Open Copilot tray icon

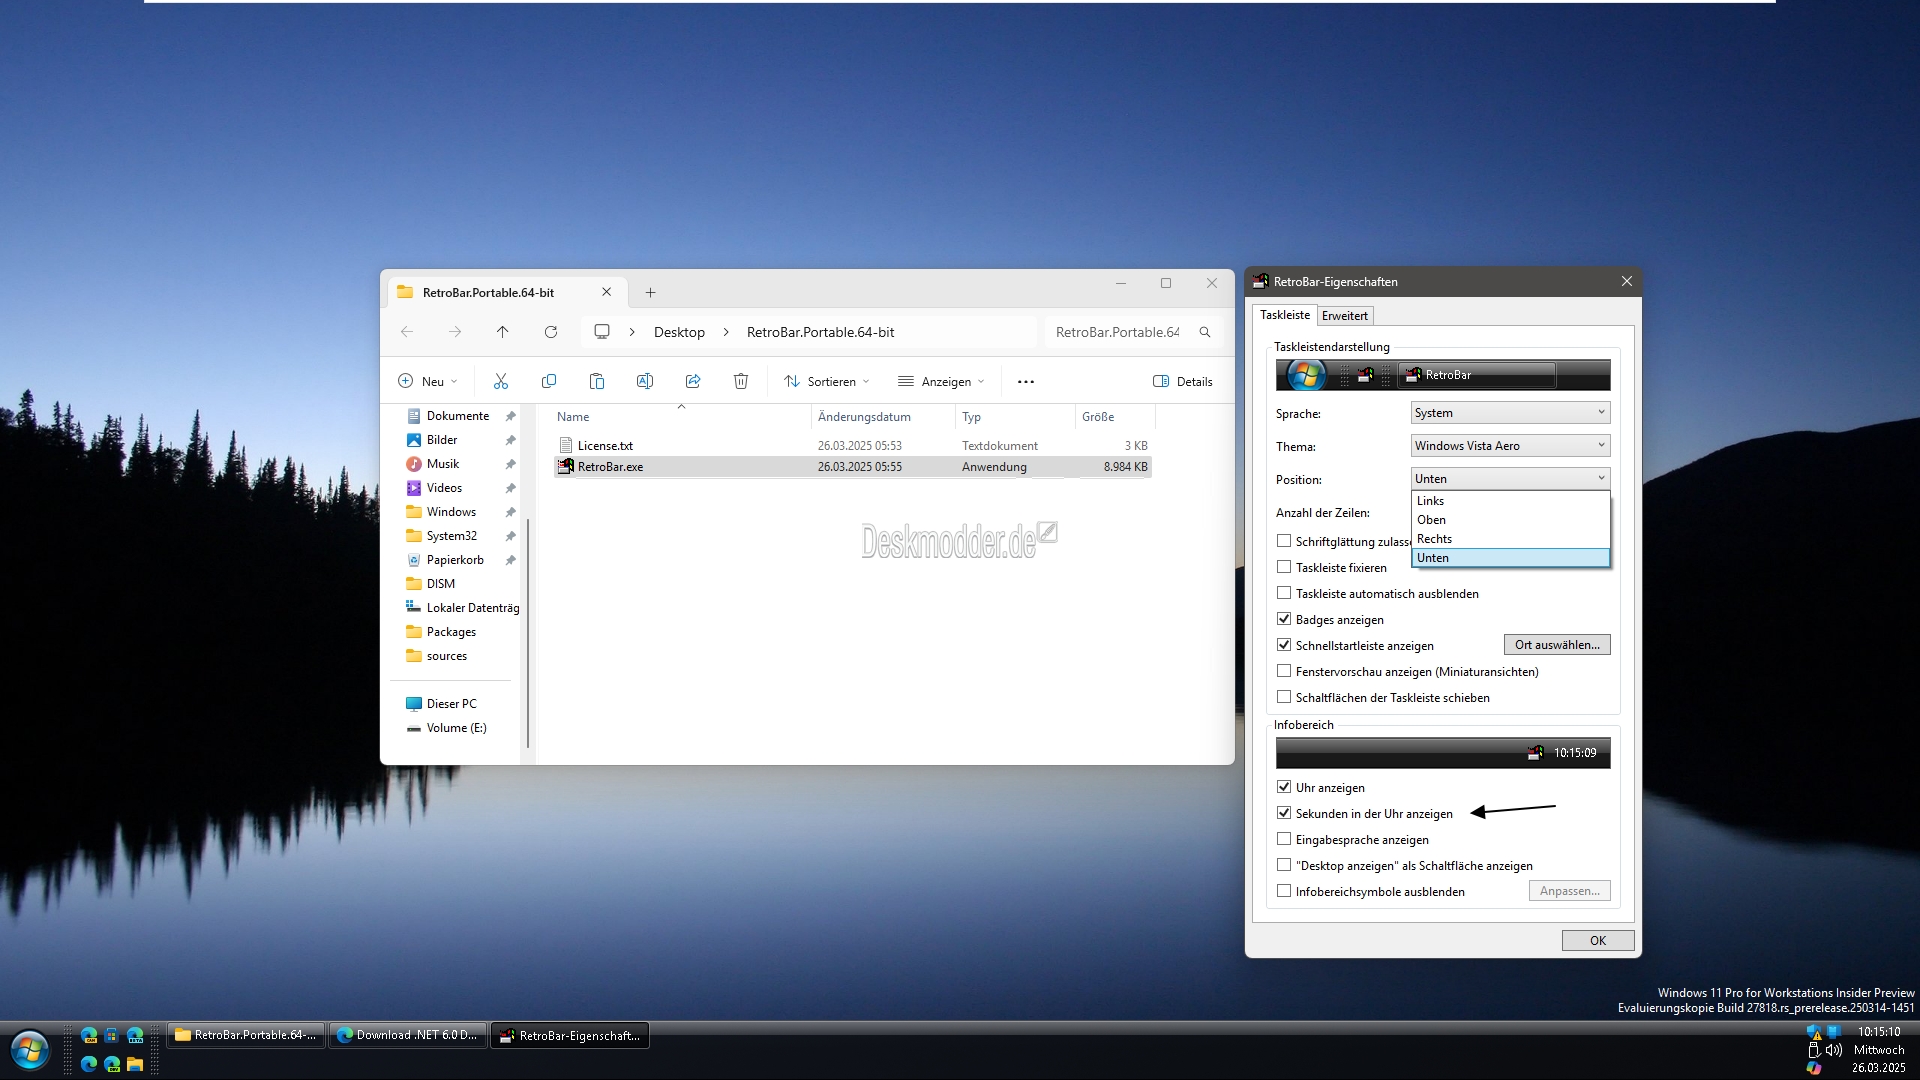1814,1068
